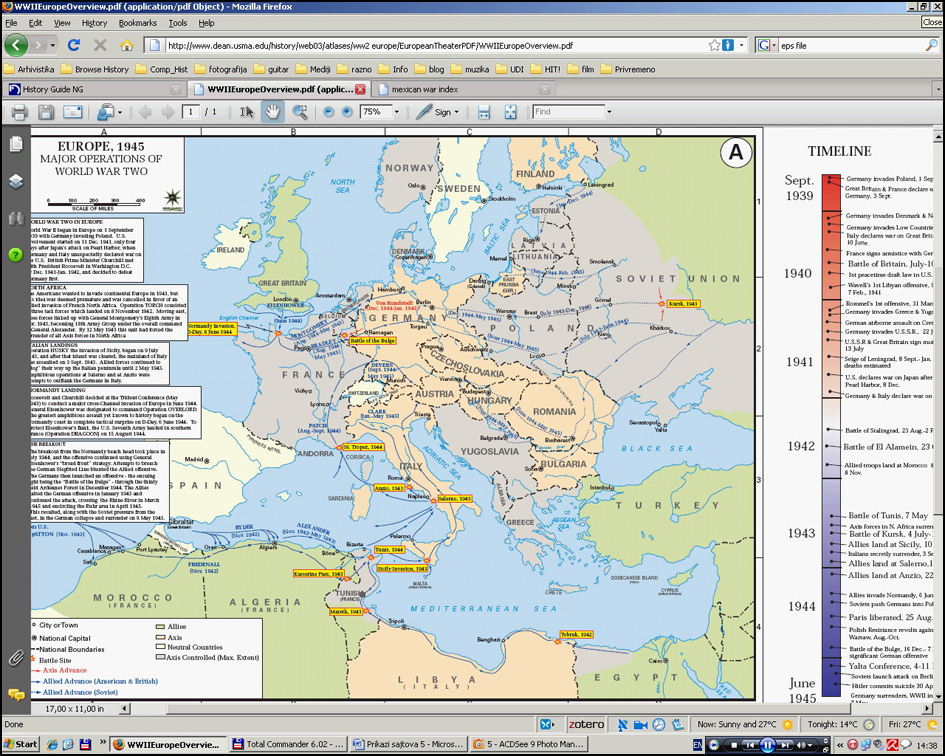Activate the marquee zoom magnifier tool
Screen dimensions: 945x756
[298, 112]
